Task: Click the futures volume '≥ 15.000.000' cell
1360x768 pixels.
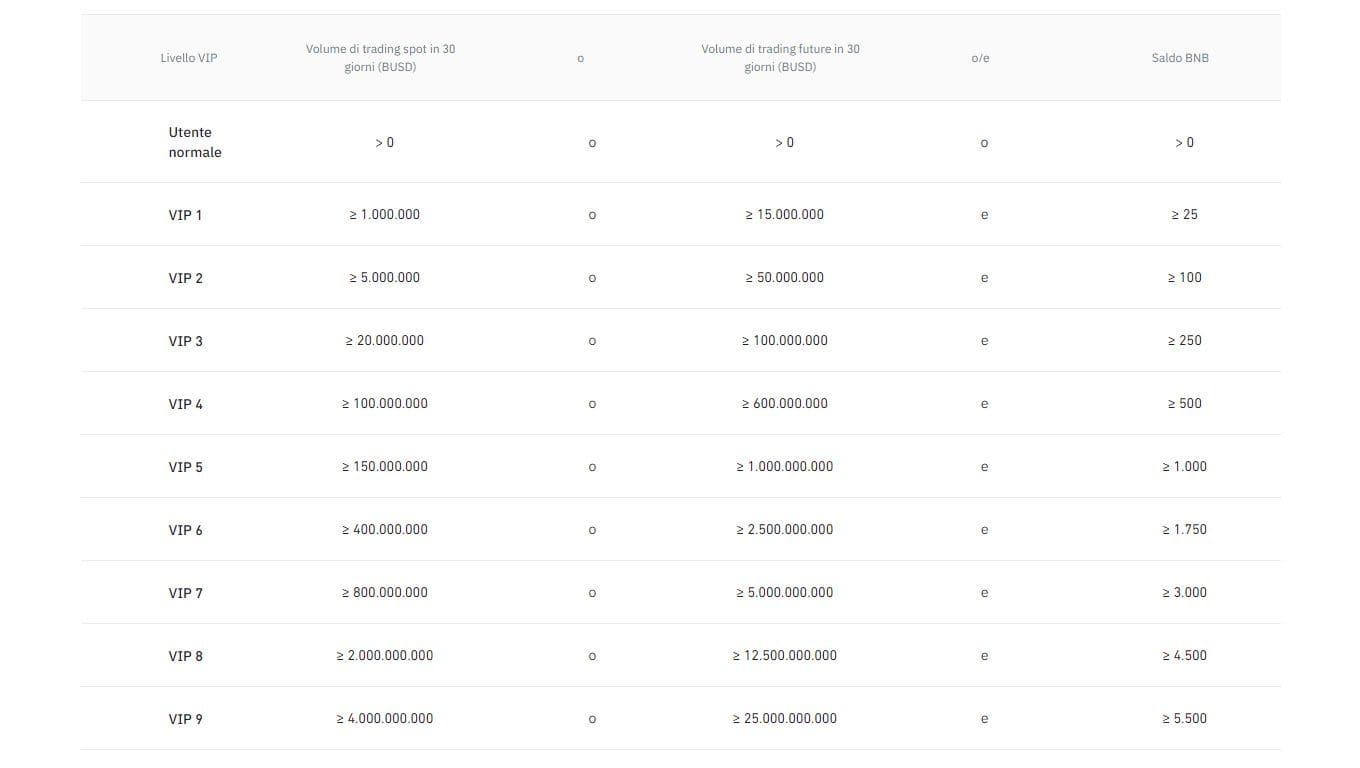Action: pos(785,214)
